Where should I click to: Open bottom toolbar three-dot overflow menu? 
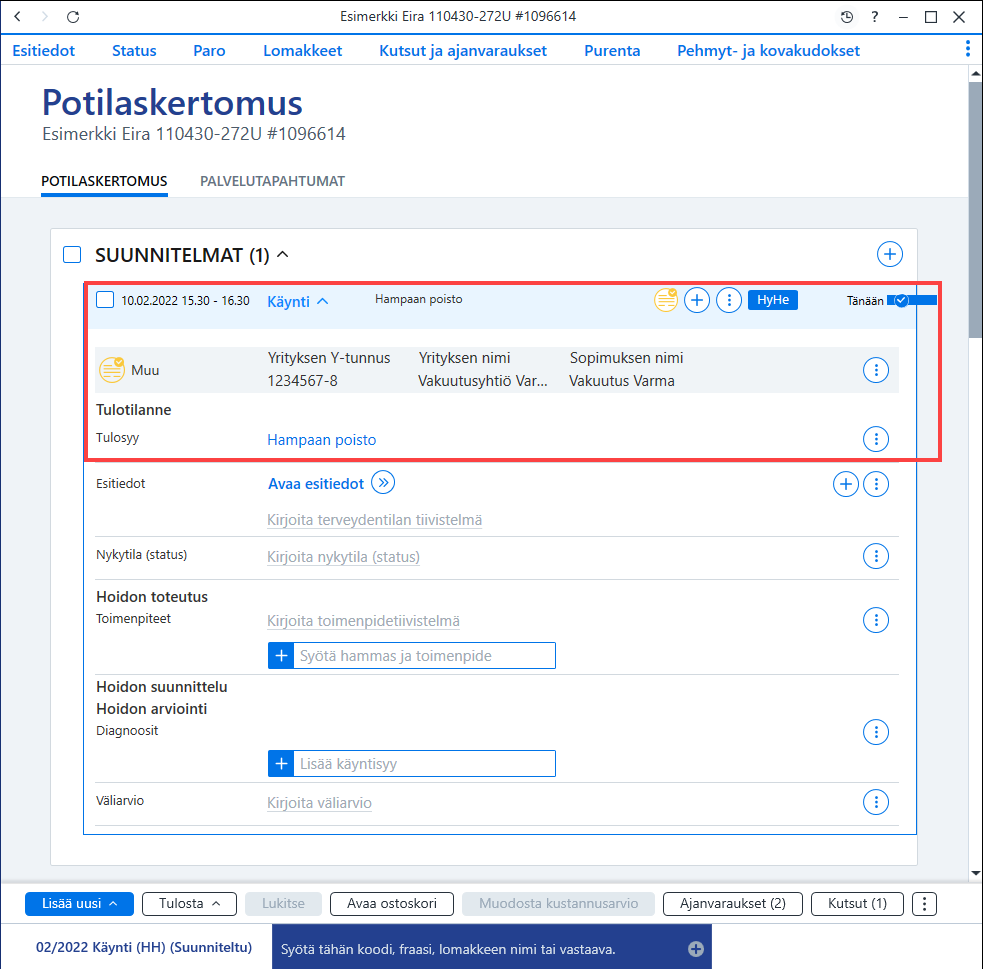coord(924,904)
